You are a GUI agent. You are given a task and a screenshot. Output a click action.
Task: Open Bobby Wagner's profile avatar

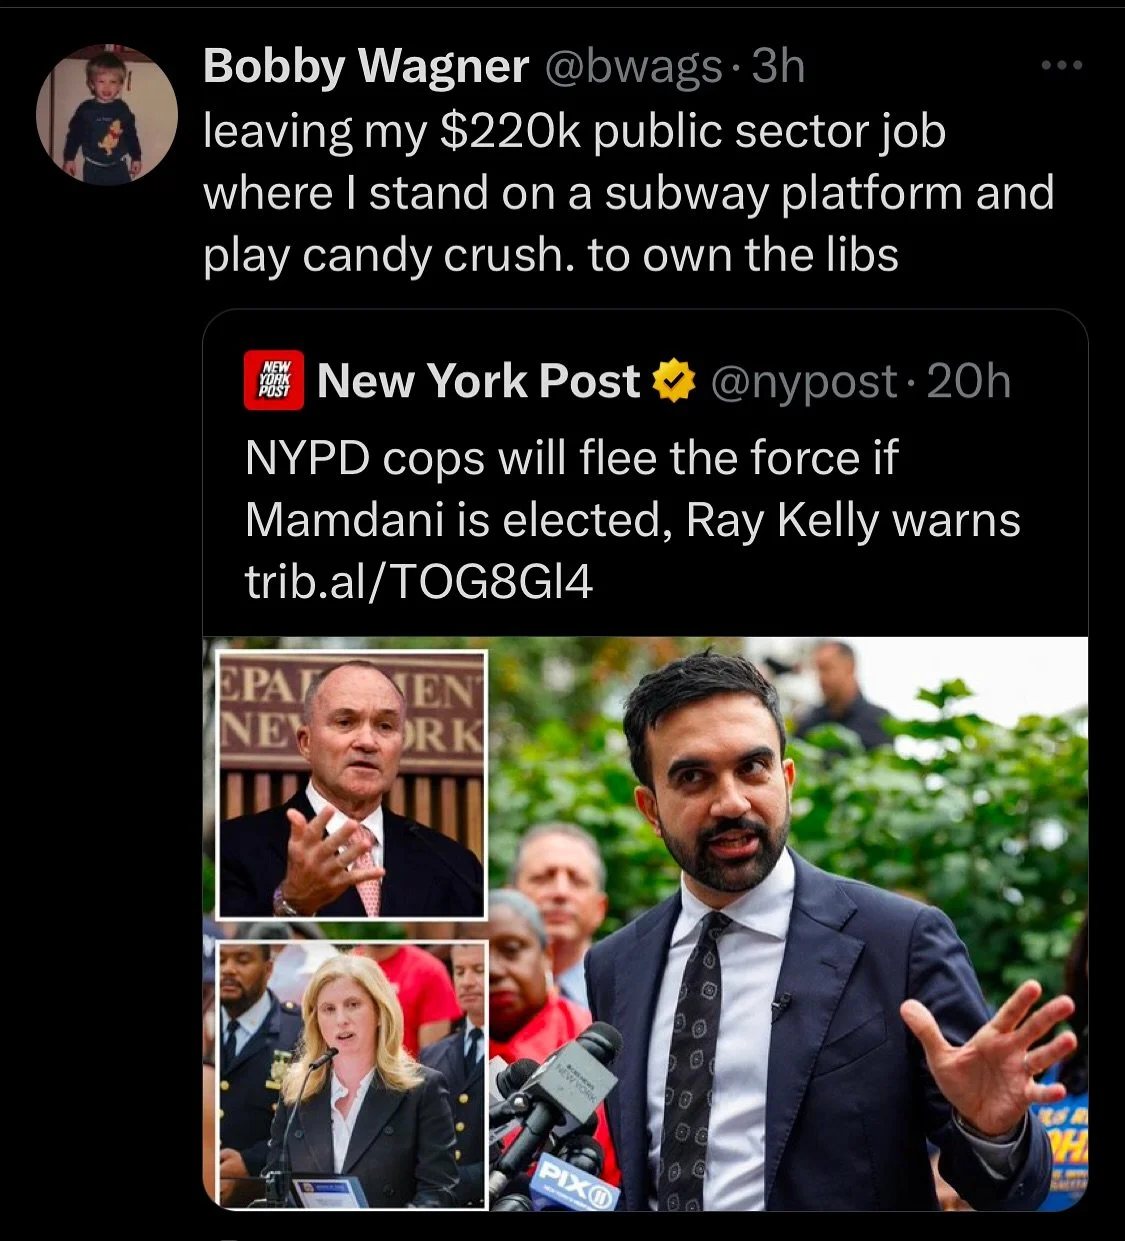[107, 114]
